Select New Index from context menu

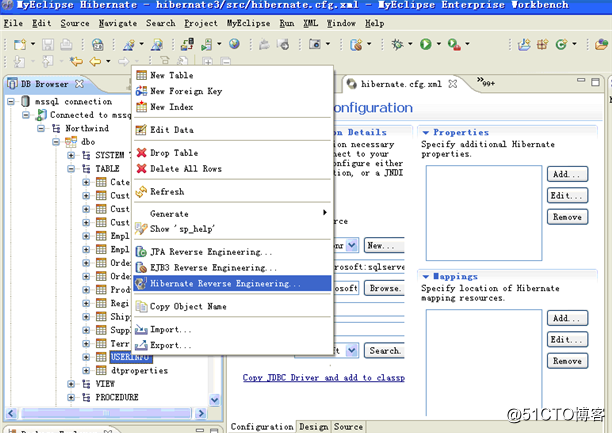pyautogui.click(x=232, y=107)
